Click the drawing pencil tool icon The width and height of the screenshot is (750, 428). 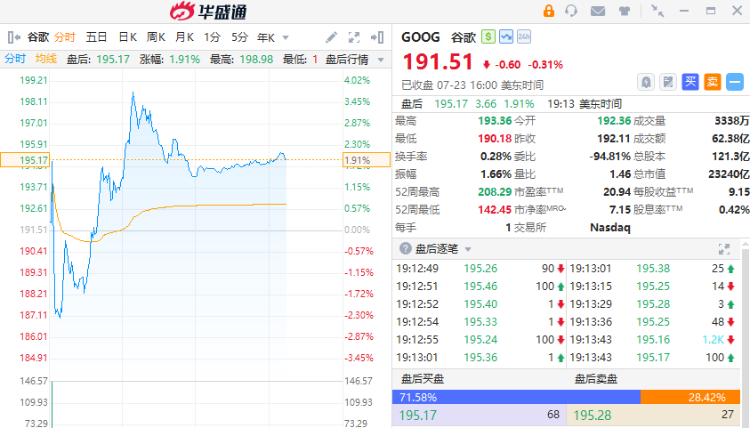331,37
